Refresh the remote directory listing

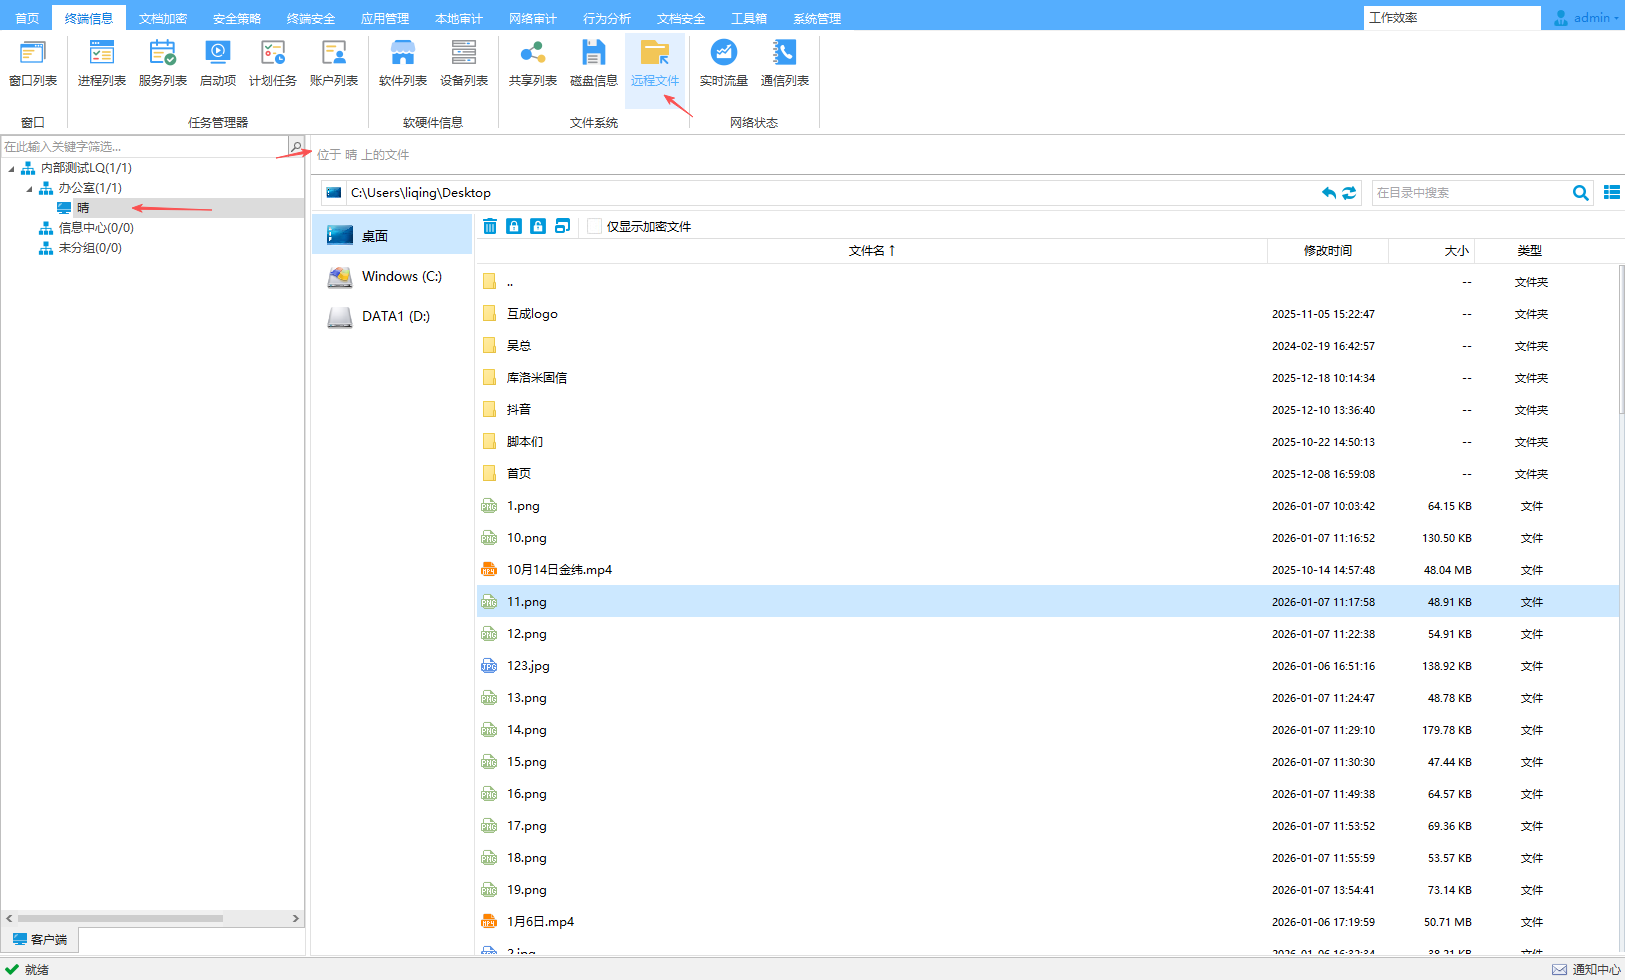pyautogui.click(x=1349, y=193)
